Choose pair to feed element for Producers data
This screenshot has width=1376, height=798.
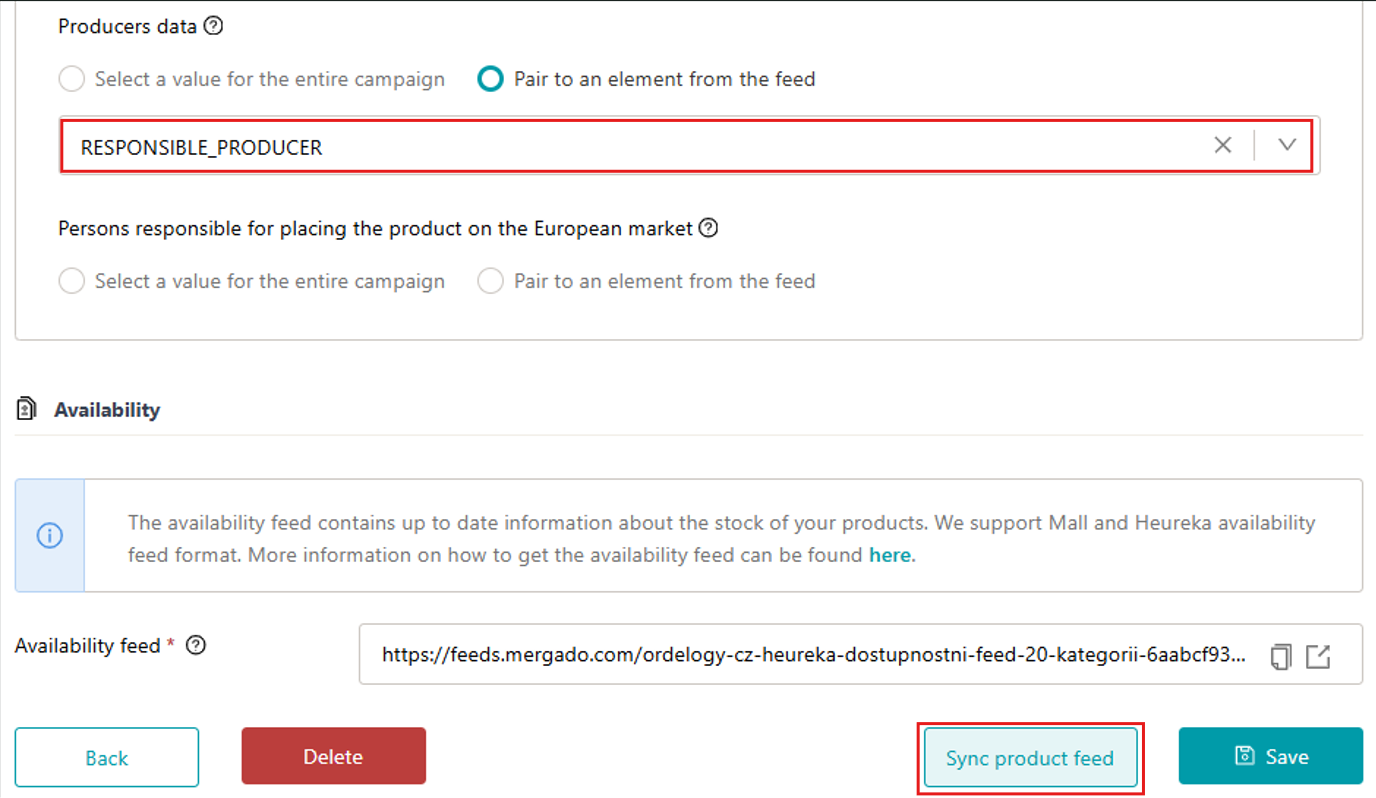pos(490,79)
